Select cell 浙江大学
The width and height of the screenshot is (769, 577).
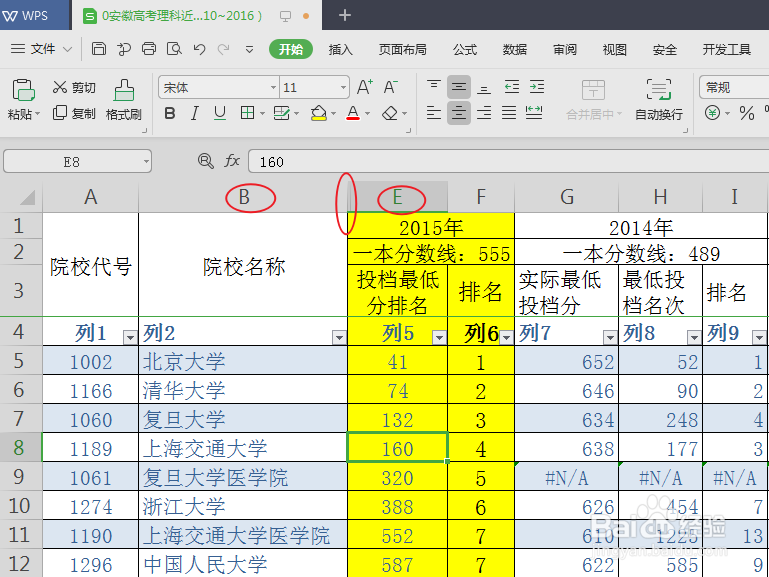tap(243, 506)
